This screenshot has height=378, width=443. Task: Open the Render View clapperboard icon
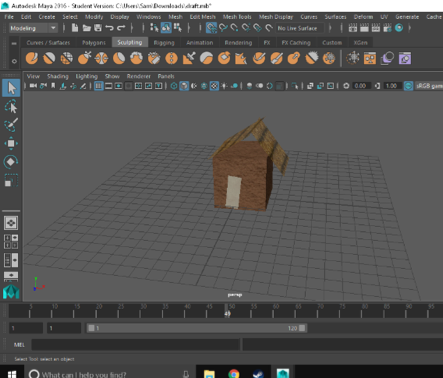tap(353, 28)
